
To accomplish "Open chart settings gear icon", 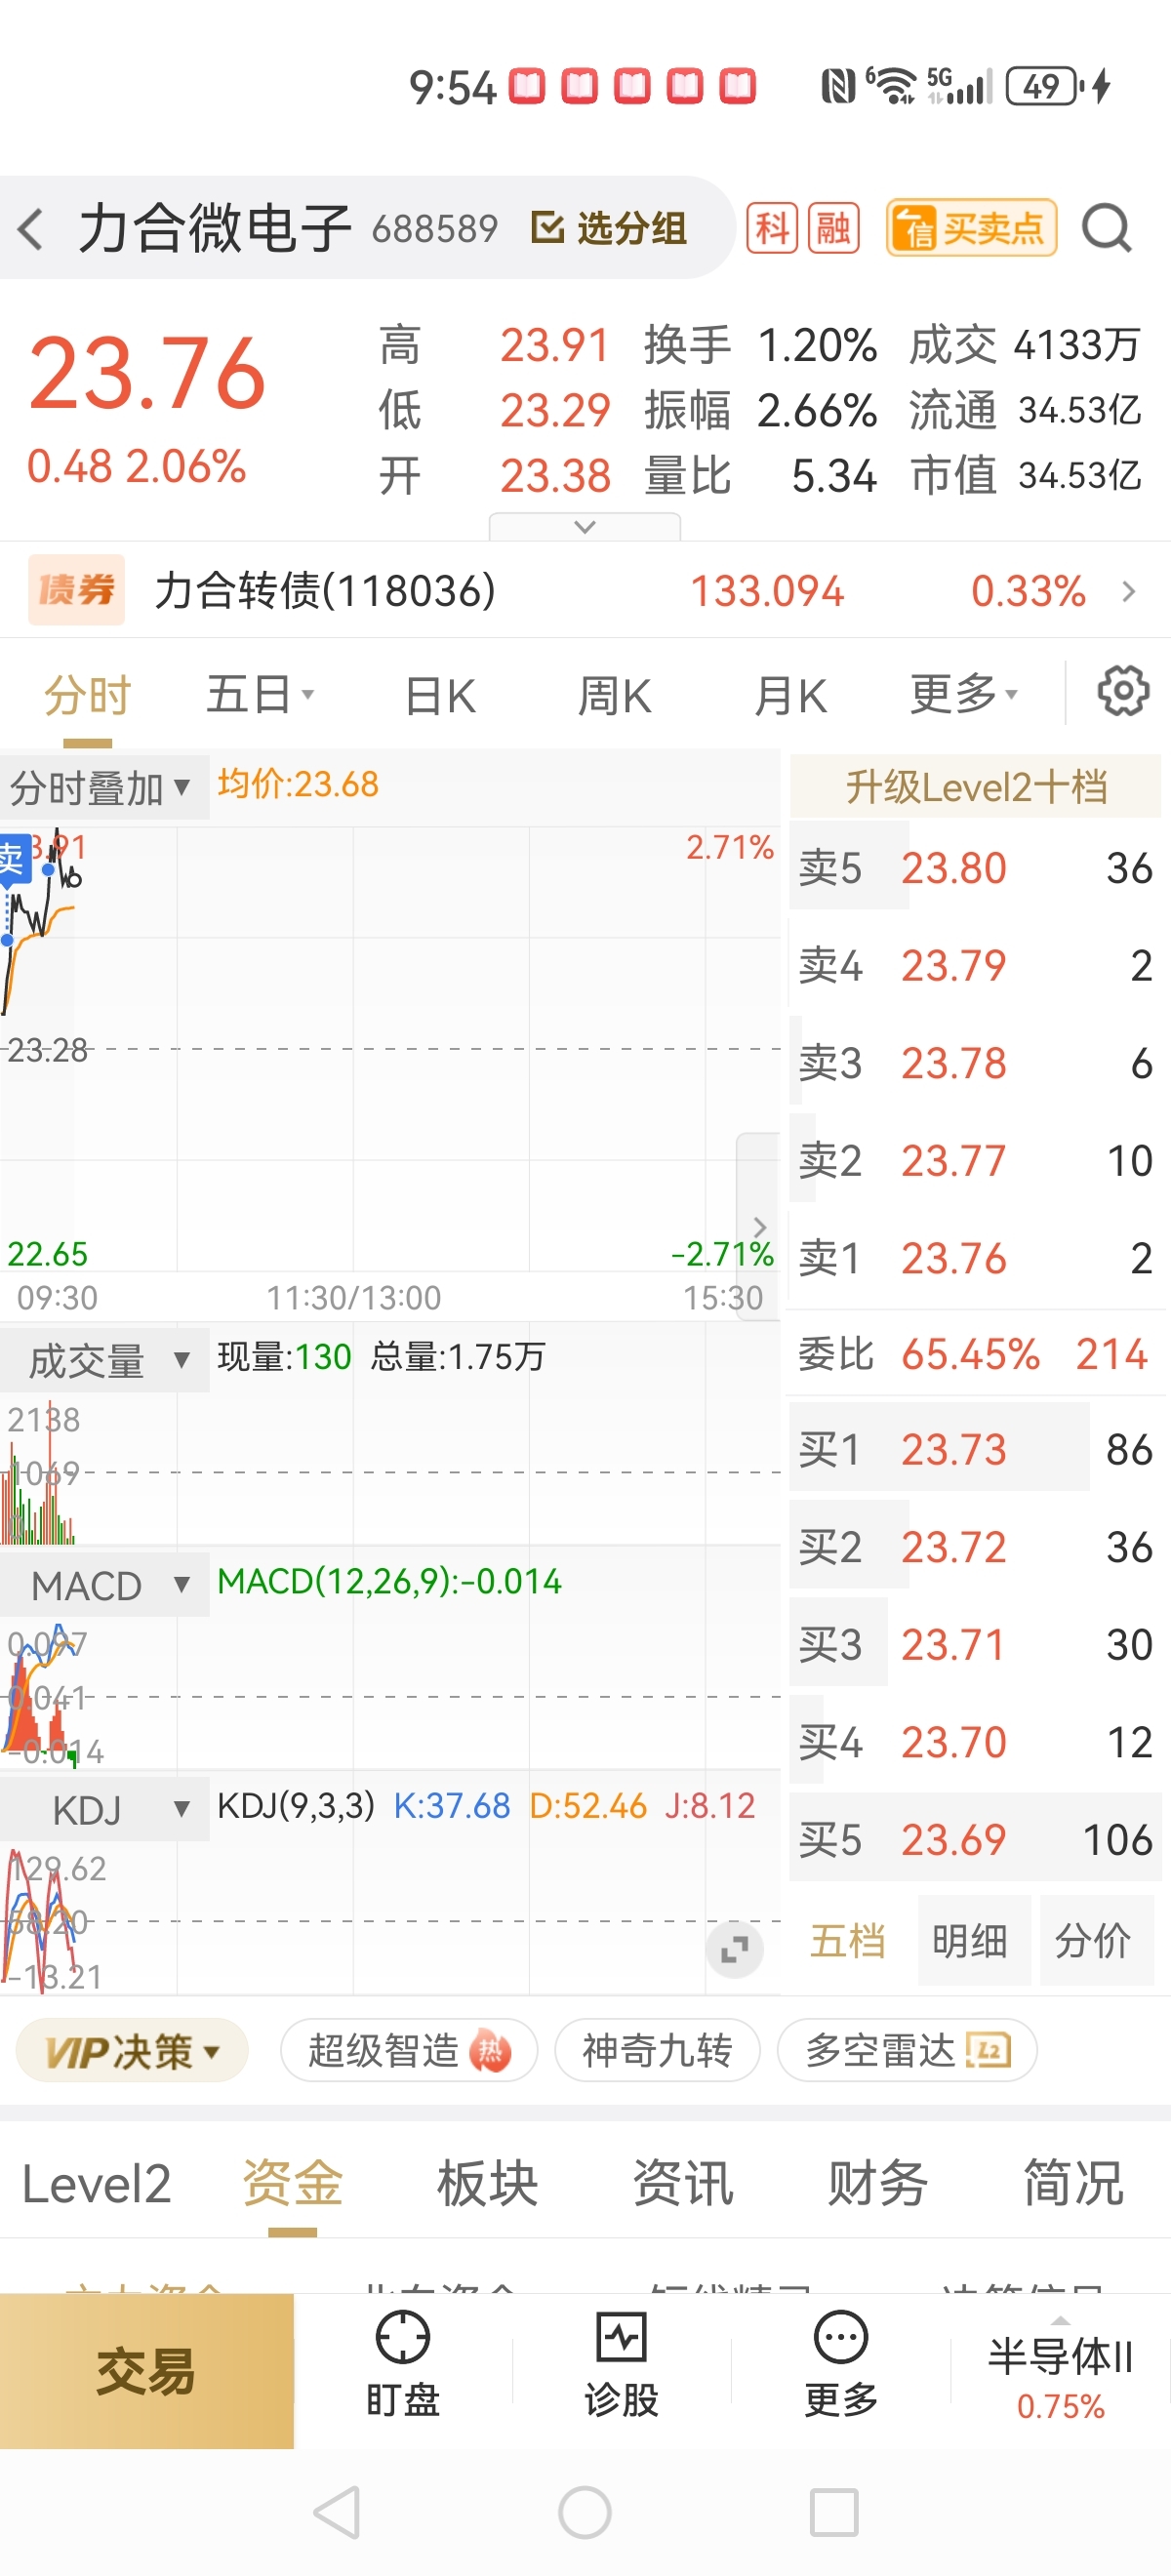I will click(x=1123, y=691).
